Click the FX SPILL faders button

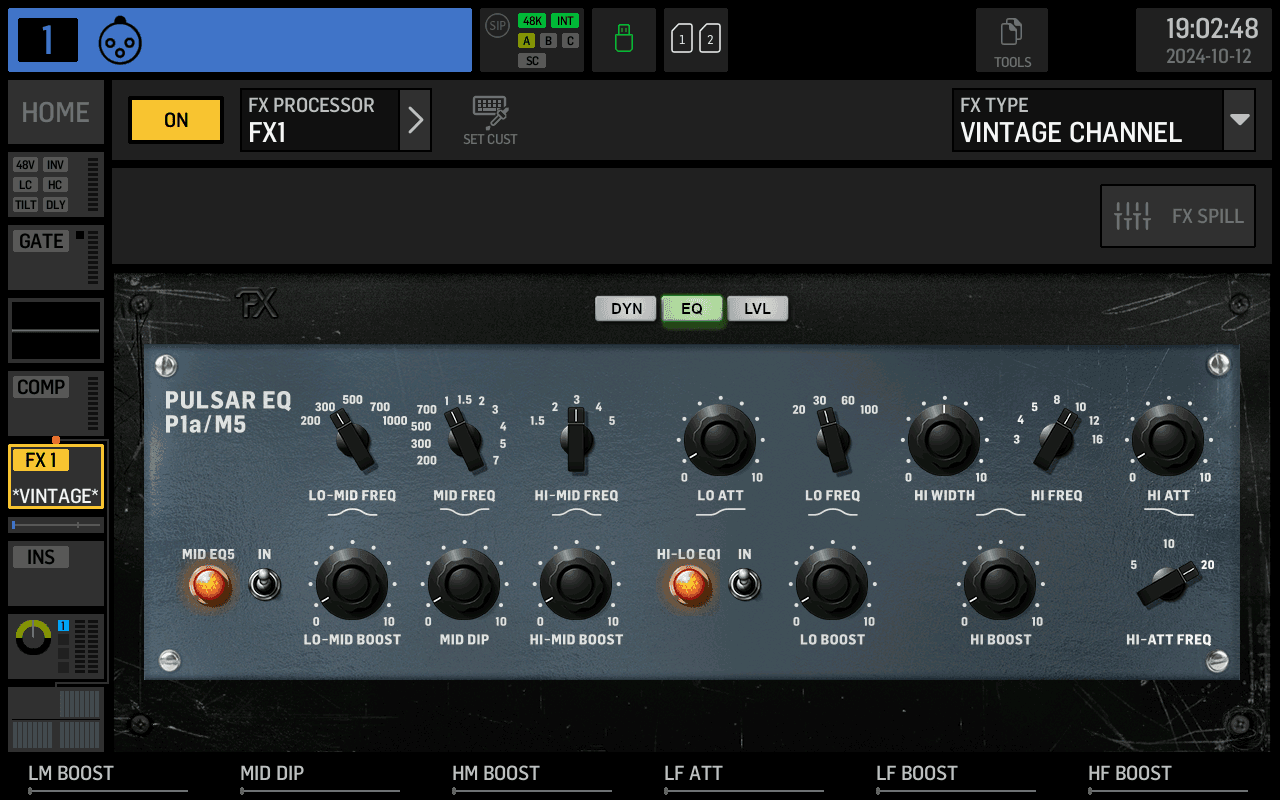1177,215
